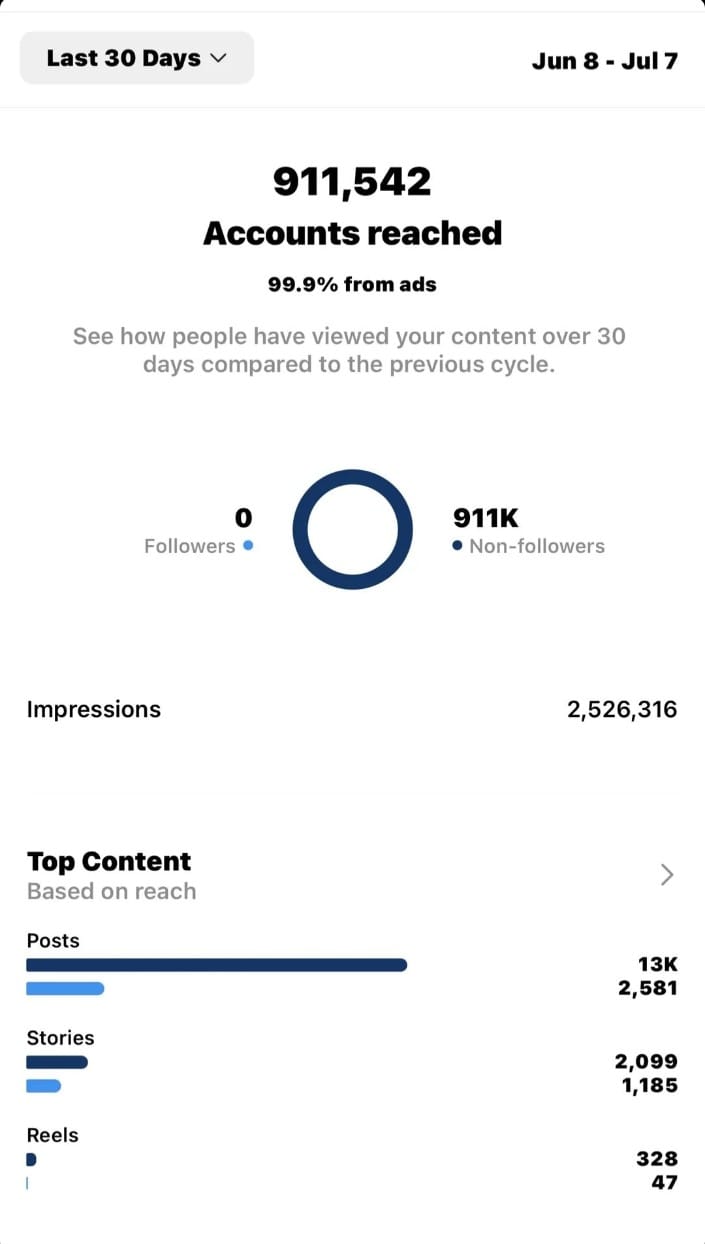Click the dark blue Non-followers legend dot
Image resolution: width=705 pixels, height=1244 pixels.
[457, 546]
